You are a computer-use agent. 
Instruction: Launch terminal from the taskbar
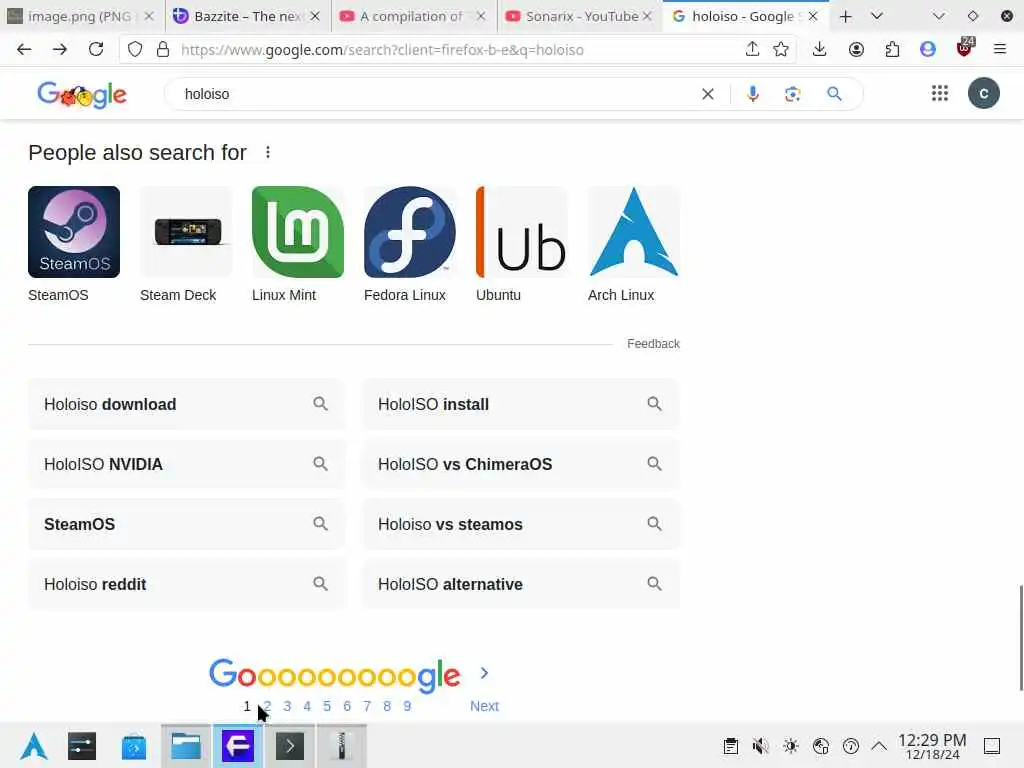290,746
